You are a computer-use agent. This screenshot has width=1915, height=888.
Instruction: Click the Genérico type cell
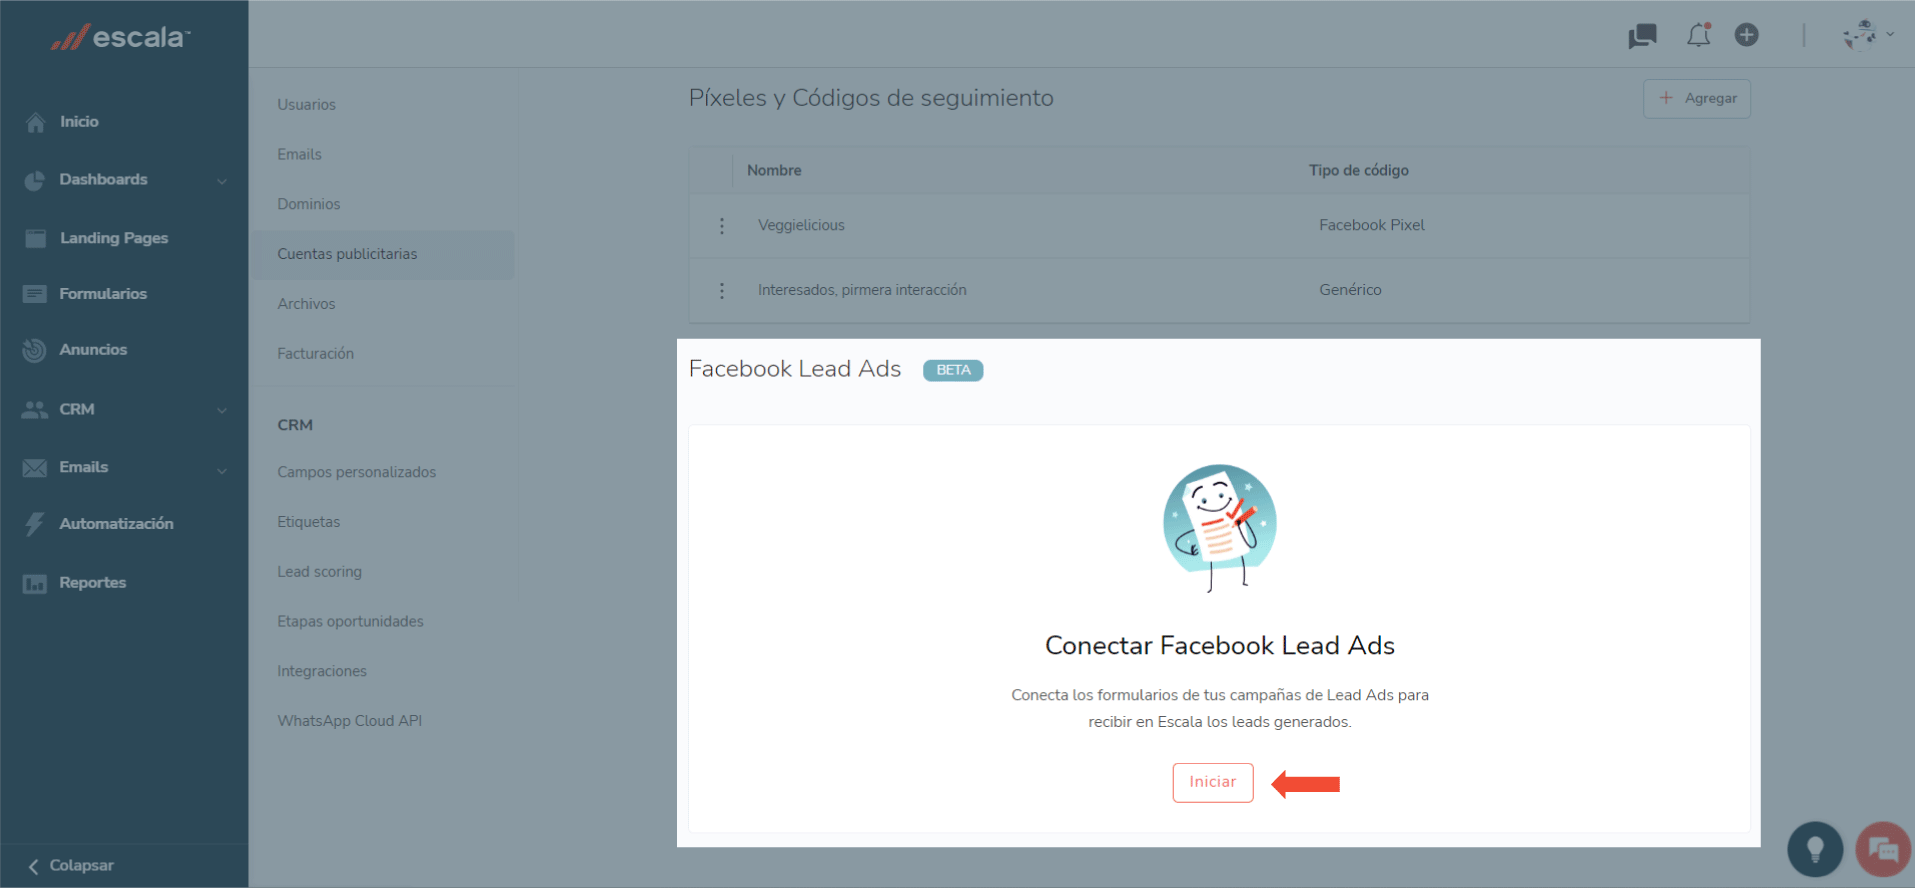point(1350,290)
